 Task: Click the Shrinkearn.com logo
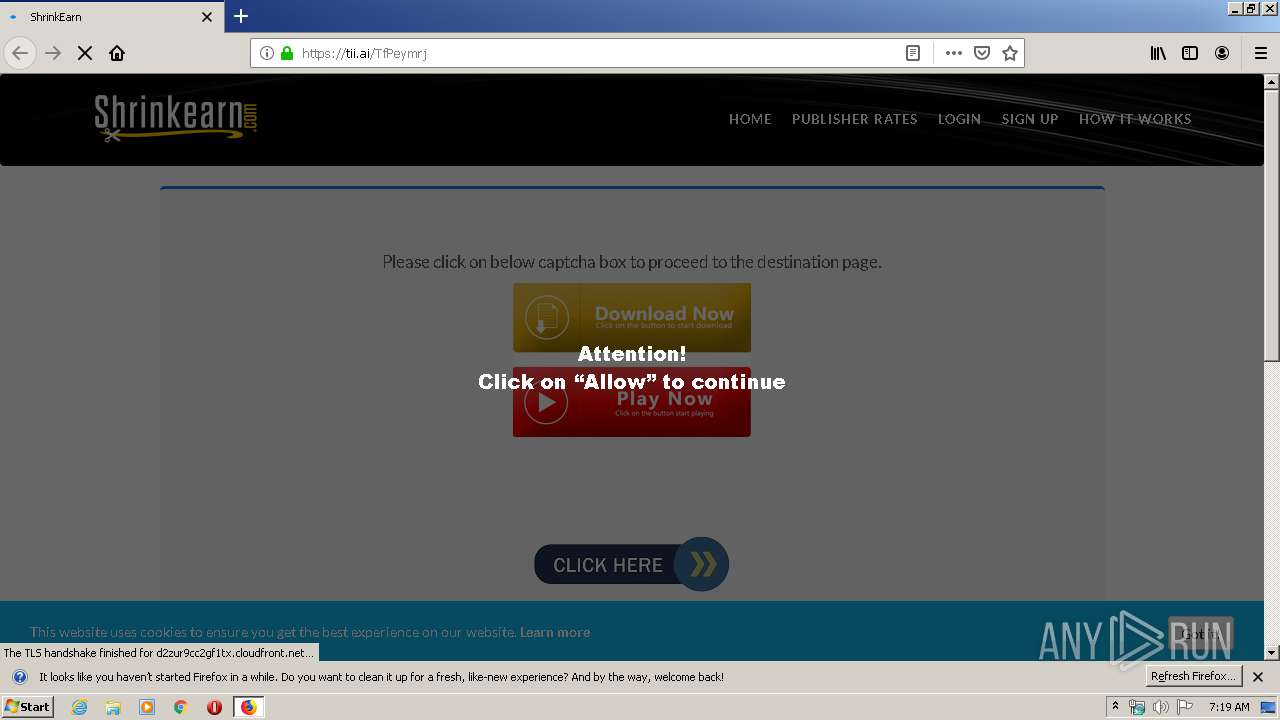[176, 118]
